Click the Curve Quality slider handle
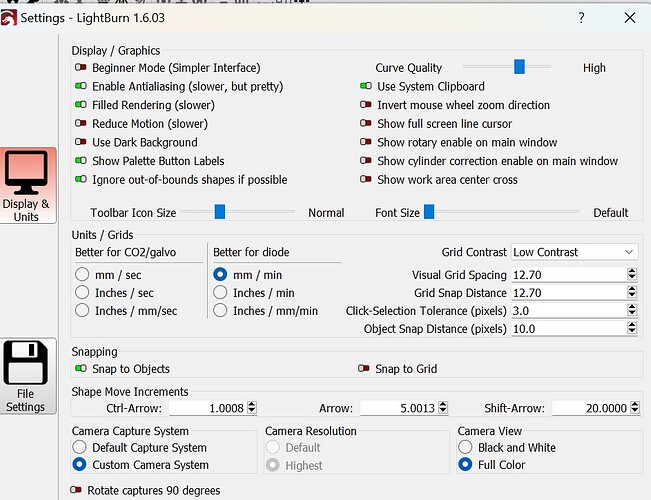 click(519, 66)
